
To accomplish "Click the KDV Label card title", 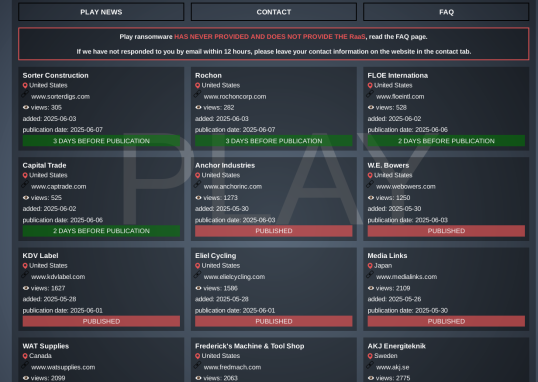I will 40,256.
